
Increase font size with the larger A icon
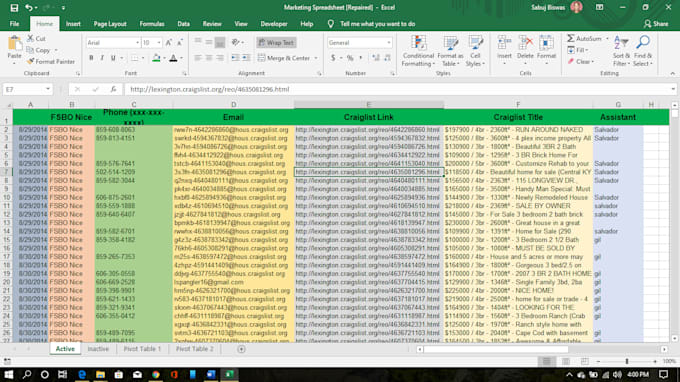click(x=168, y=42)
